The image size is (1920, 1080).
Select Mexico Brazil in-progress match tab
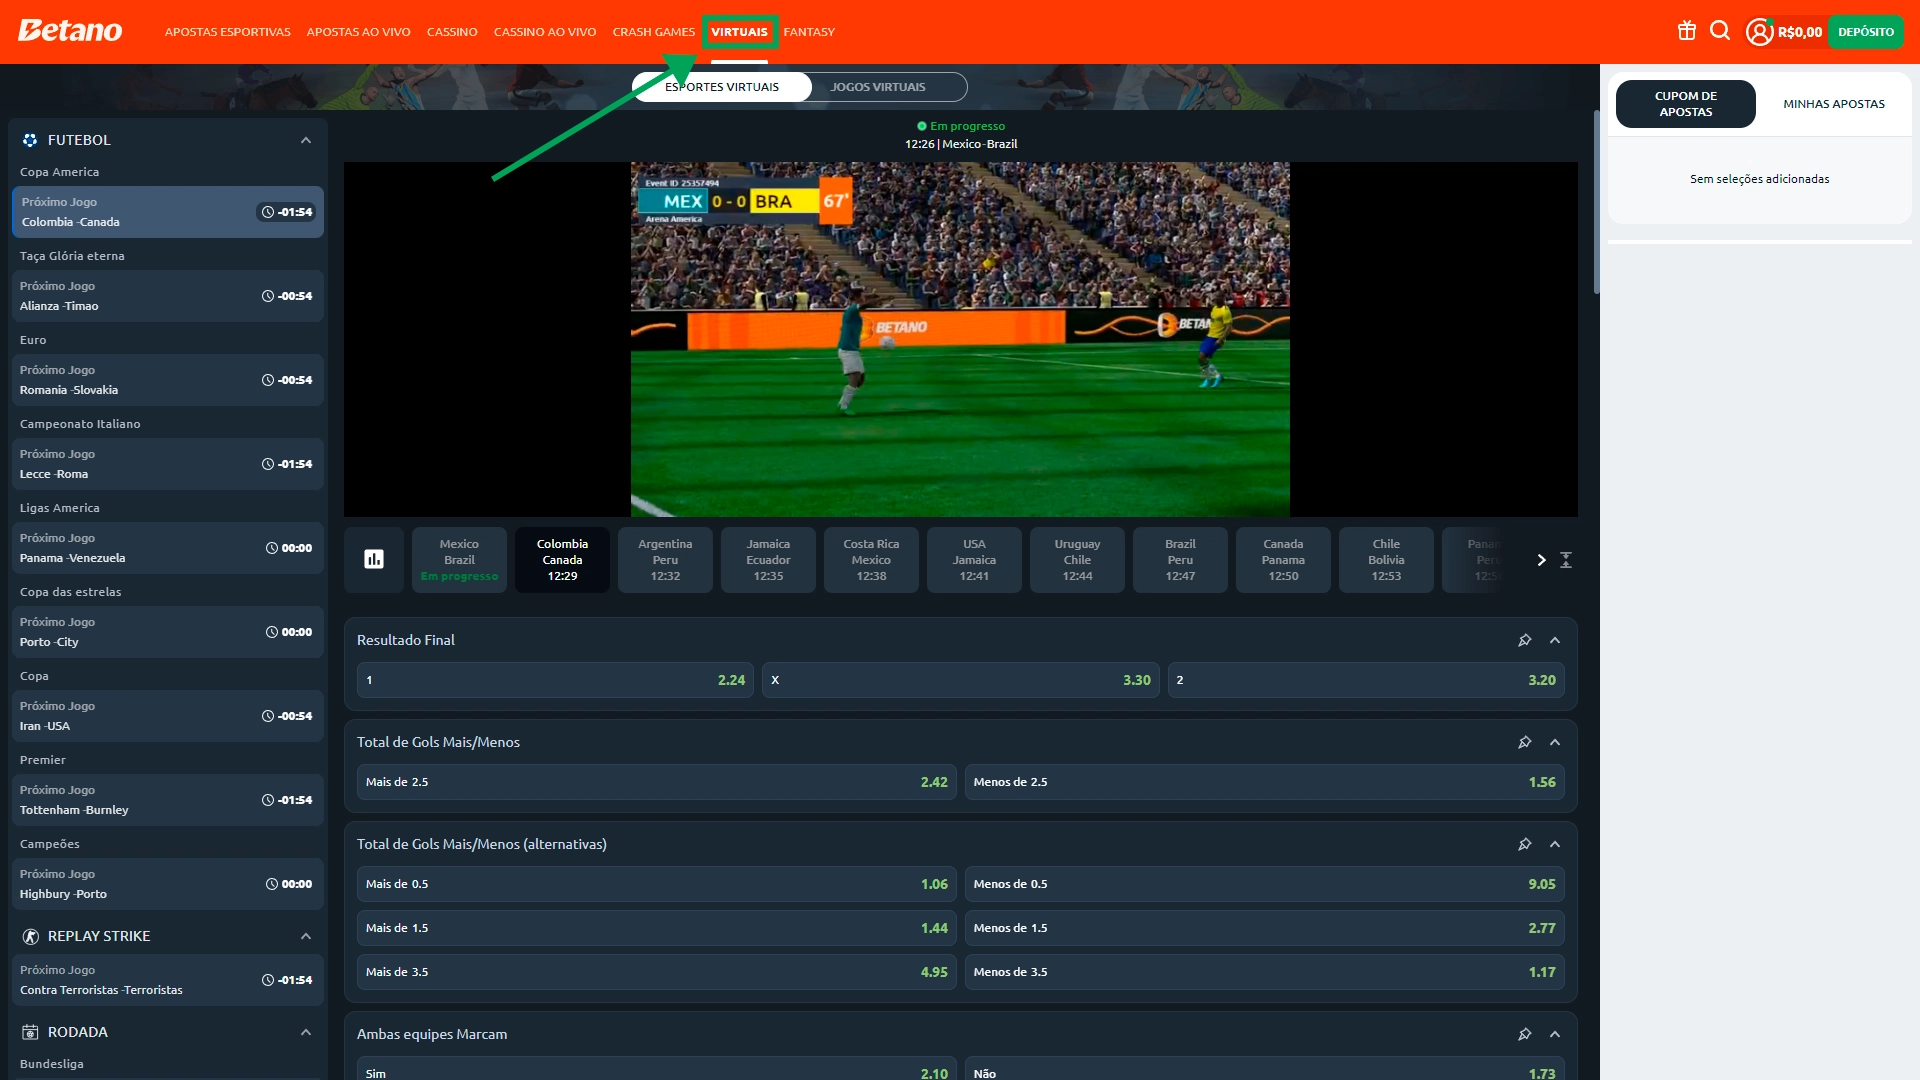(x=459, y=560)
